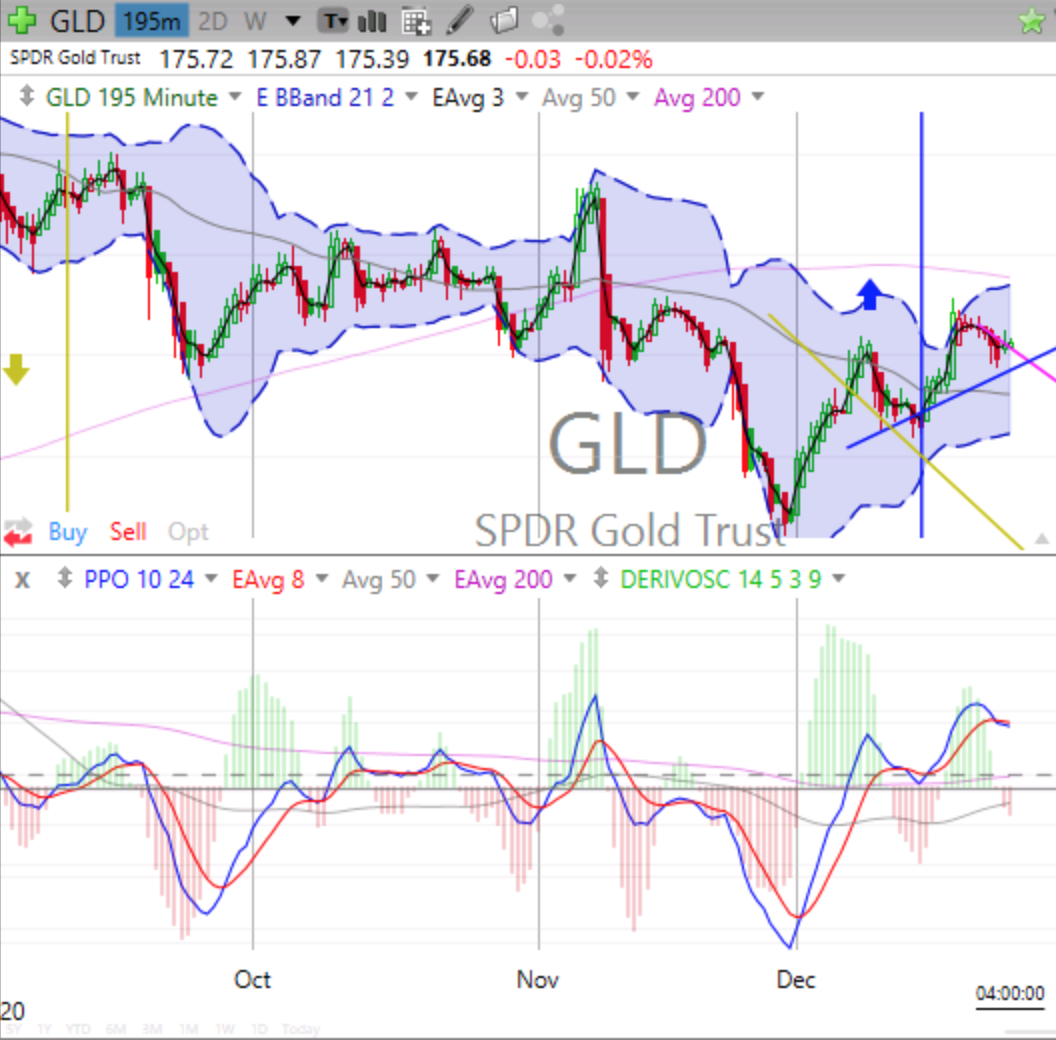The height and width of the screenshot is (1040, 1056).
Task: Switch to the 2D timeframe tab
Action: 213,20
